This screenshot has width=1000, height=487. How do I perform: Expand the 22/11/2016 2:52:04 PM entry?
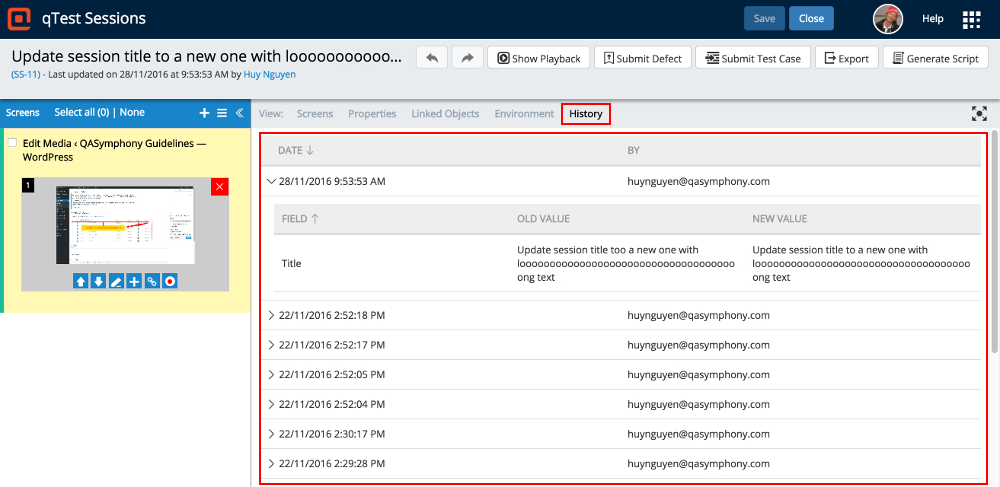272,404
